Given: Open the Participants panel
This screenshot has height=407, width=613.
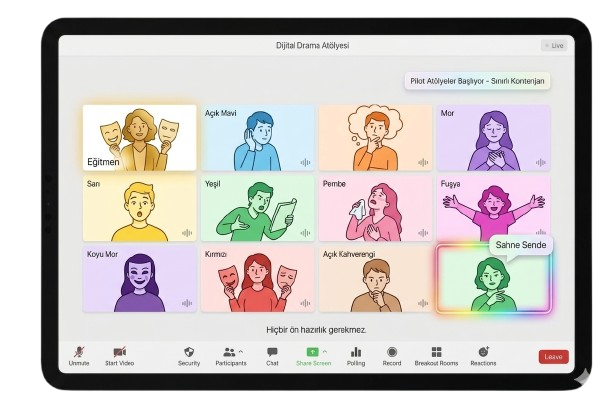Looking at the screenshot, I should click(x=229, y=353).
